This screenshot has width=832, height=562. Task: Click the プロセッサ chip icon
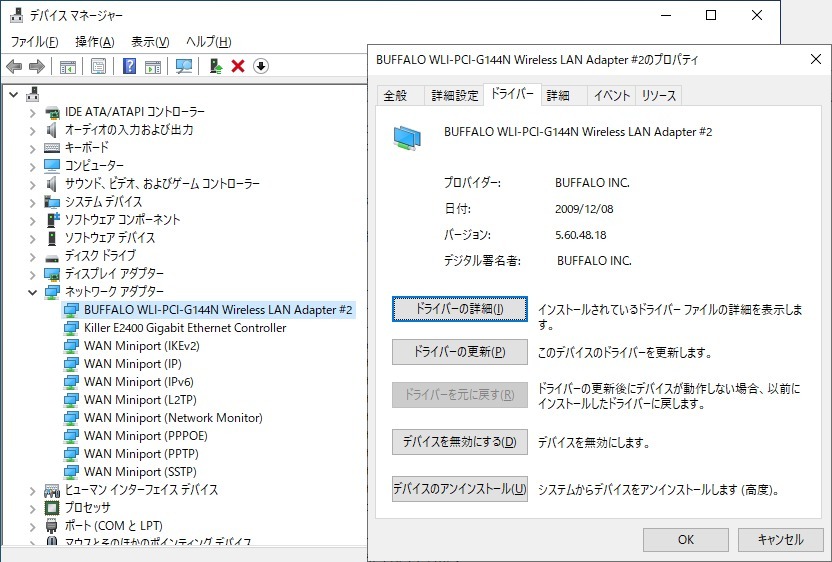click(x=52, y=508)
